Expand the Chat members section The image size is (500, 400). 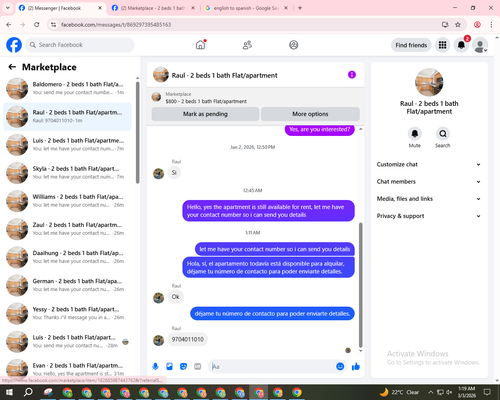tap(429, 182)
